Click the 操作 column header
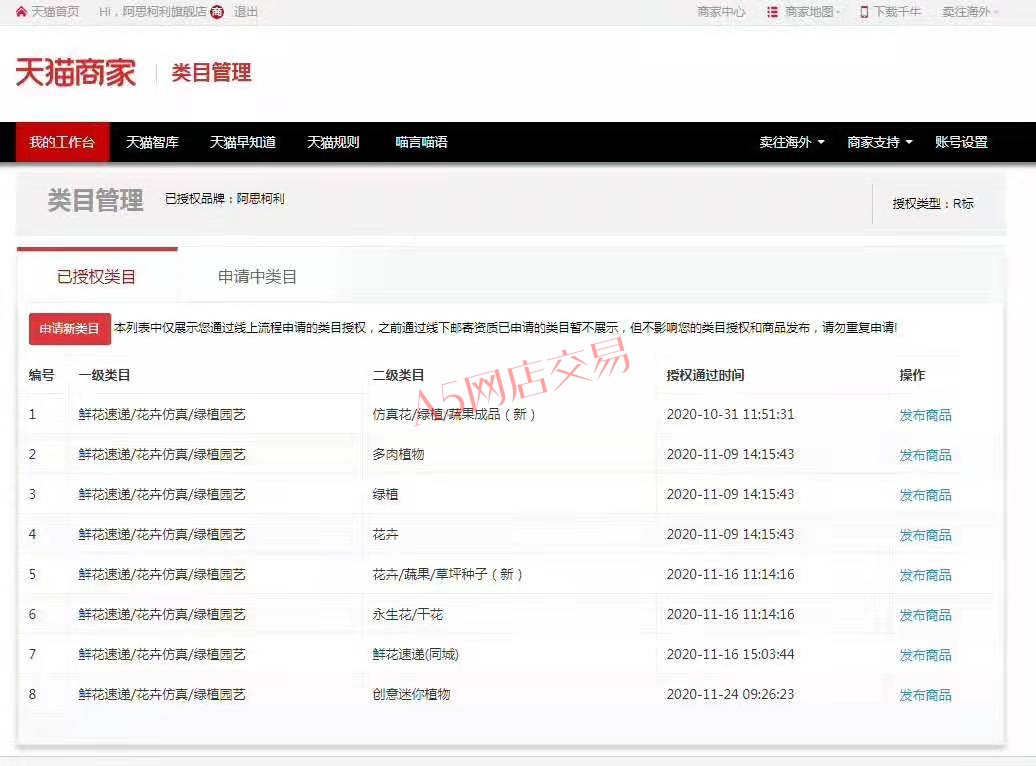This screenshot has width=1036, height=766. point(912,375)
